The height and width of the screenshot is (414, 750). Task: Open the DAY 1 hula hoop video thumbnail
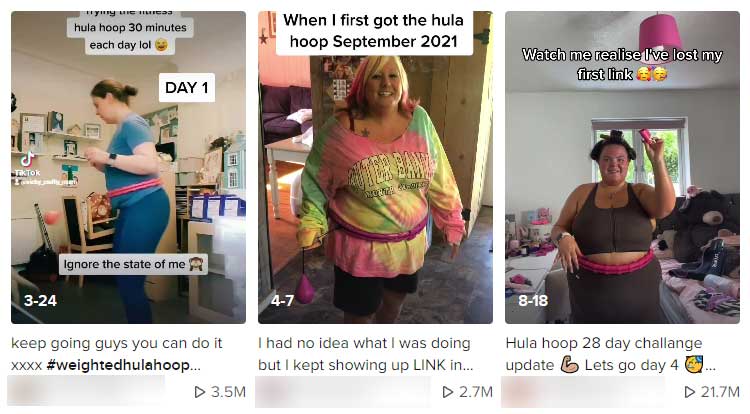[x=128, y=167]
